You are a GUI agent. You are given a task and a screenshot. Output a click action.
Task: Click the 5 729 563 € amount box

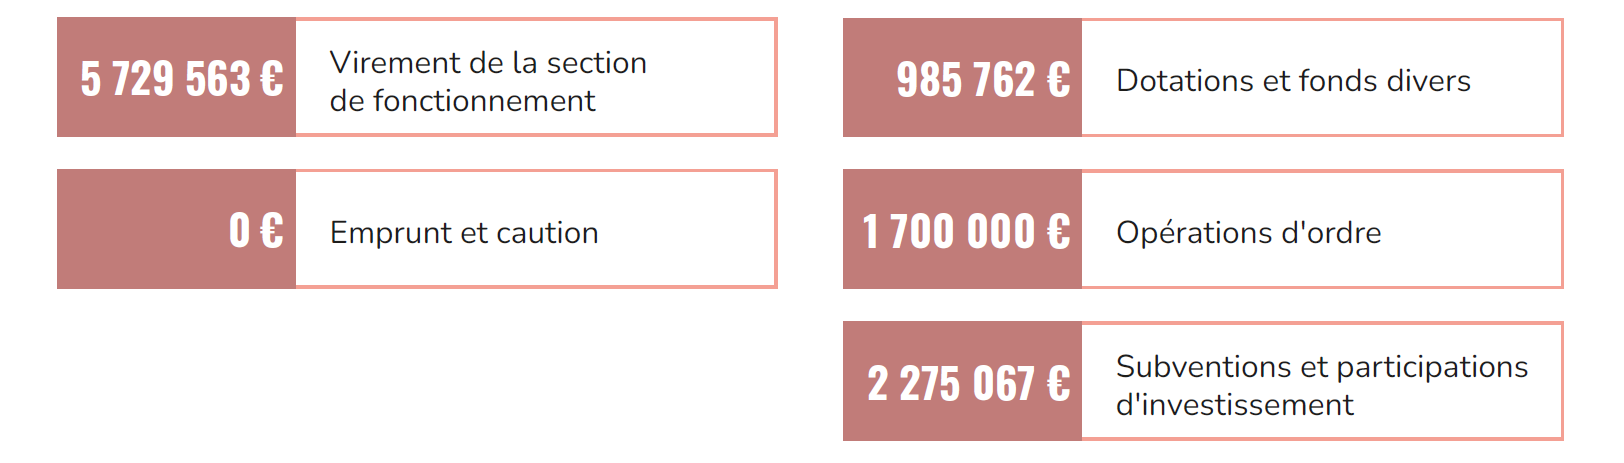point(176,78)
